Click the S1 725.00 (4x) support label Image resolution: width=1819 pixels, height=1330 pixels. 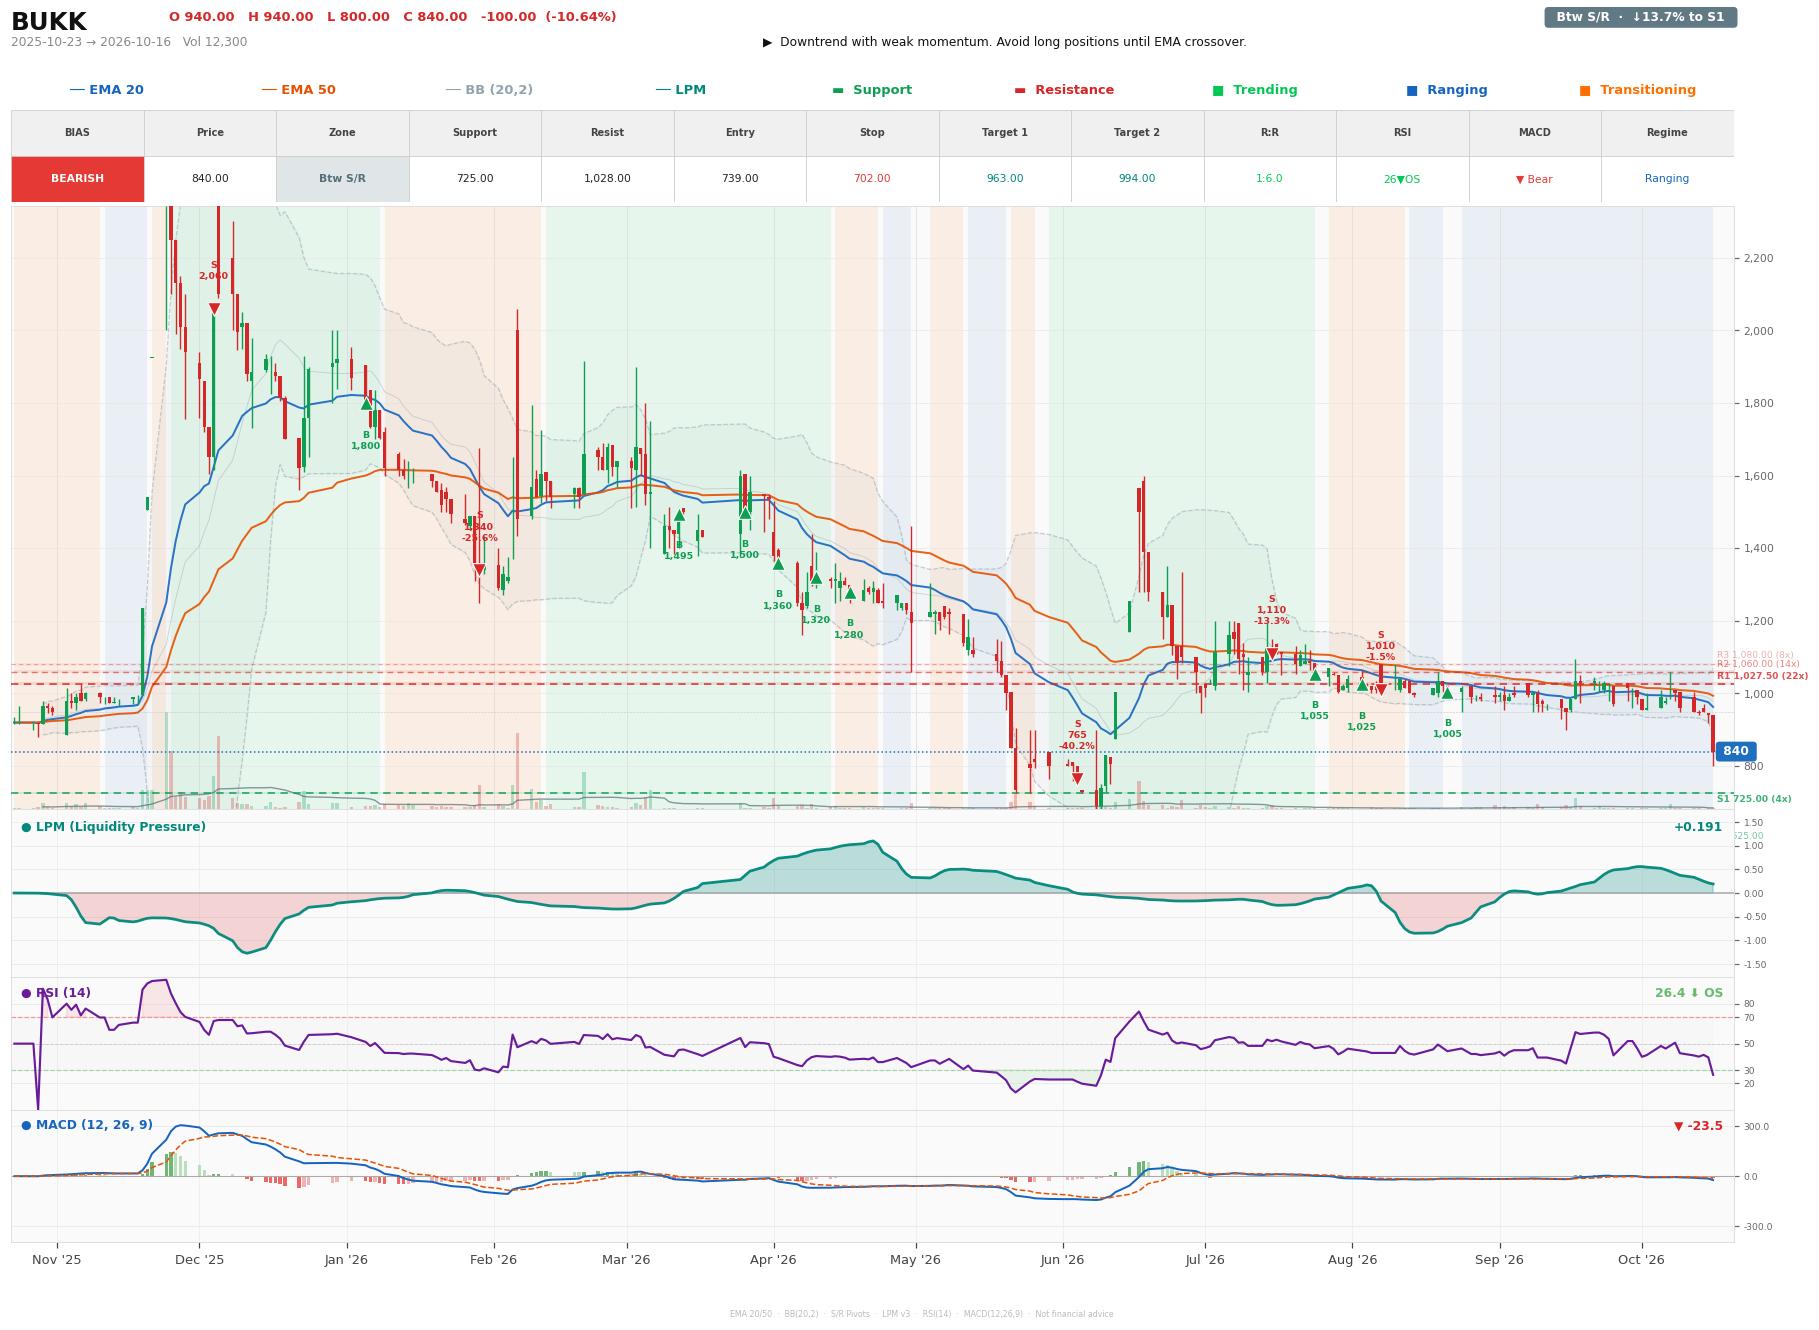[x=1754, y=799]
